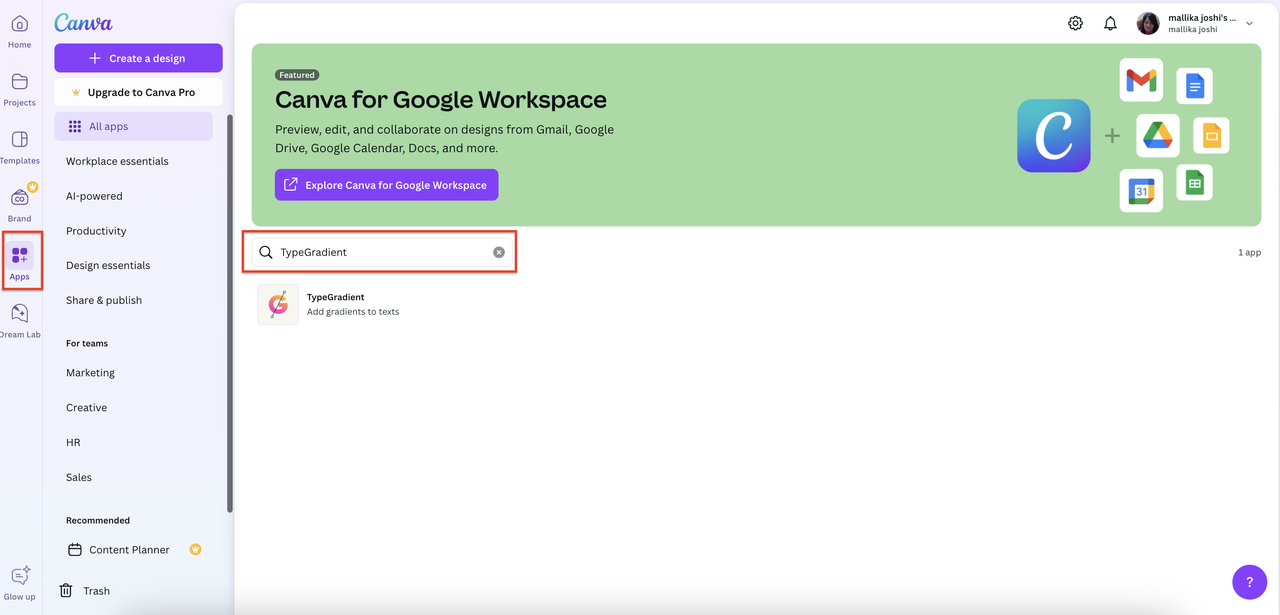
Task: Clear the TypeGradient search text
Action: click(x=499, y=252)
